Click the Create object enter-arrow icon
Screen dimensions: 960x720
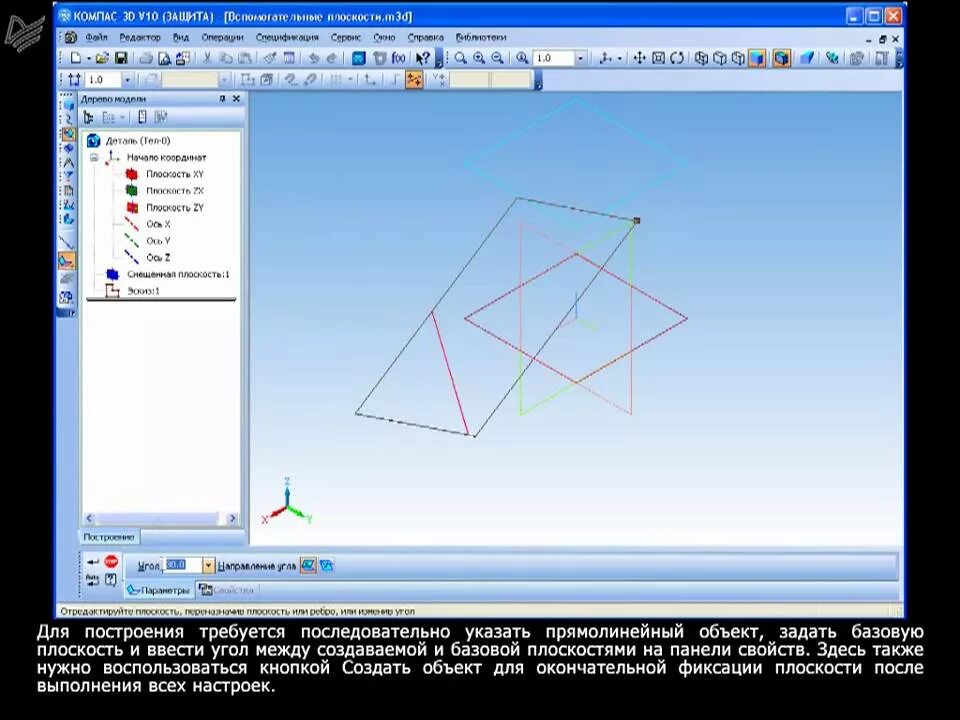92,561
